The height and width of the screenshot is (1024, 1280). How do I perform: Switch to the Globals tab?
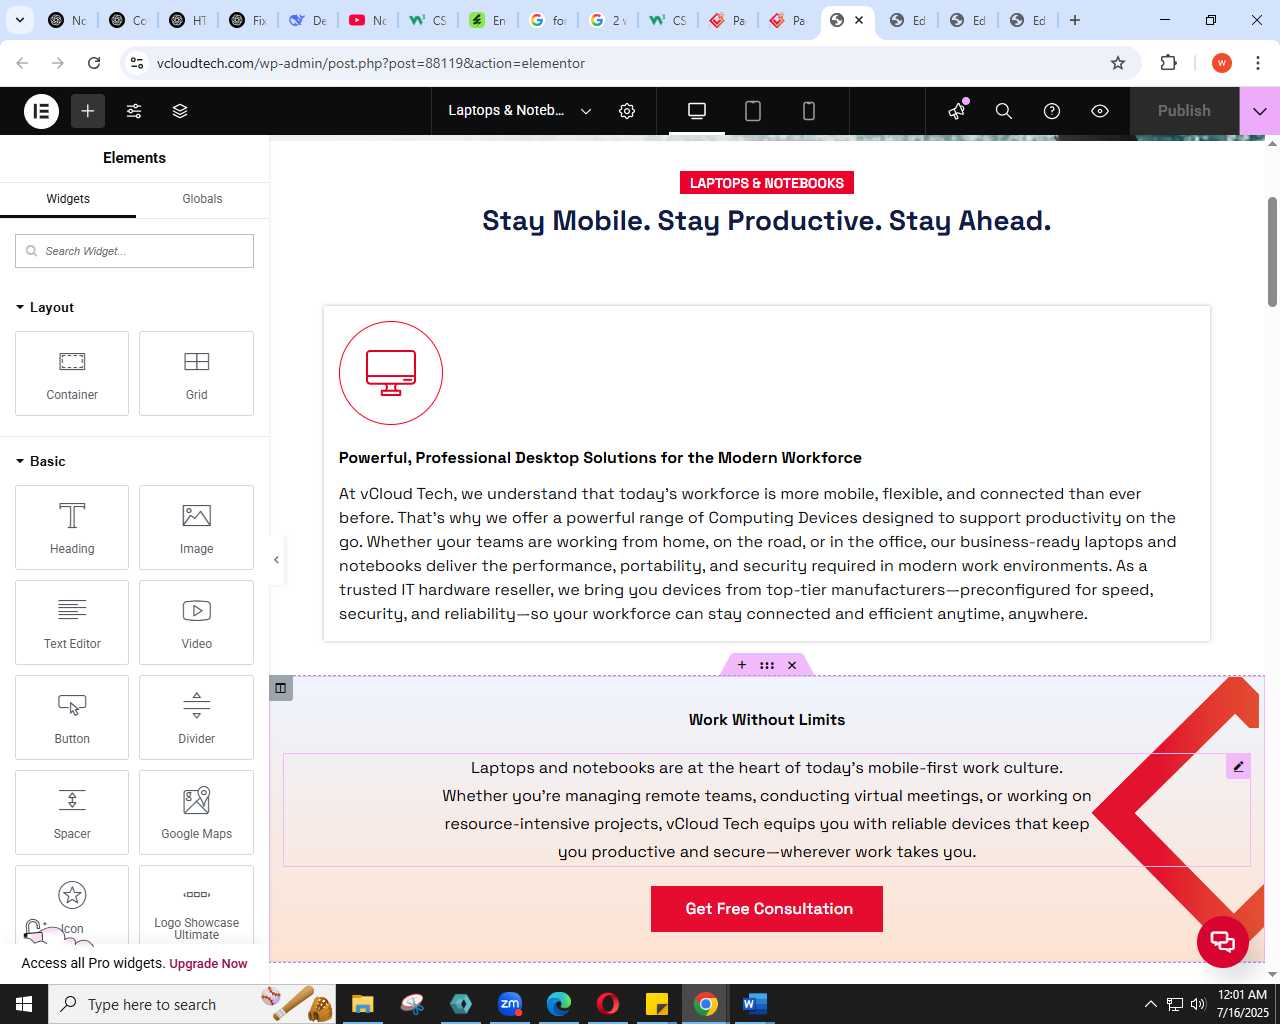[202, 199]
